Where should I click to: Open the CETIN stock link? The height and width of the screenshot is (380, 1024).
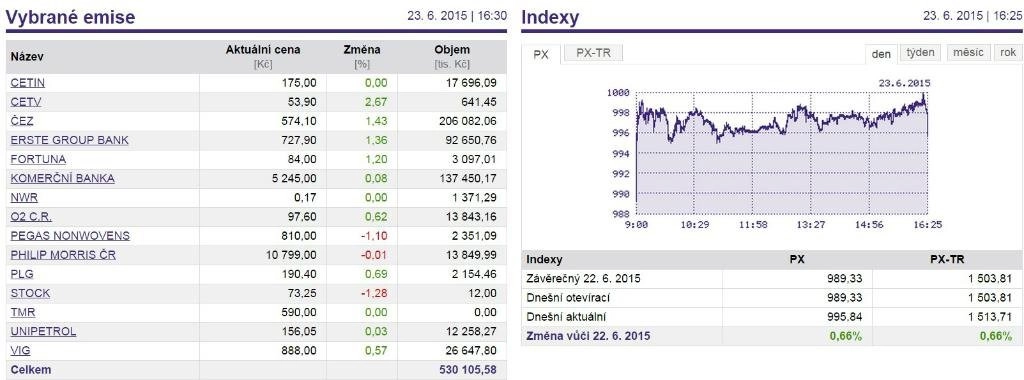coord(27,83)
